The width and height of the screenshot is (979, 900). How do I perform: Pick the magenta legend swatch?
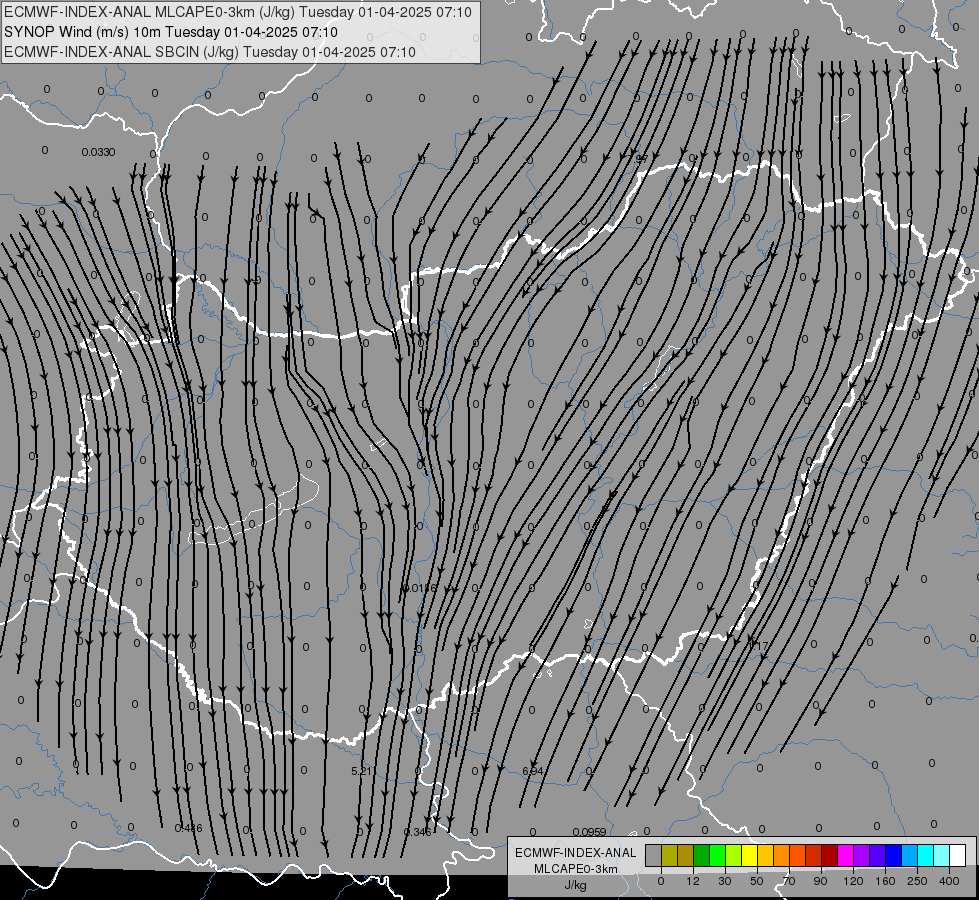[845, 855]
